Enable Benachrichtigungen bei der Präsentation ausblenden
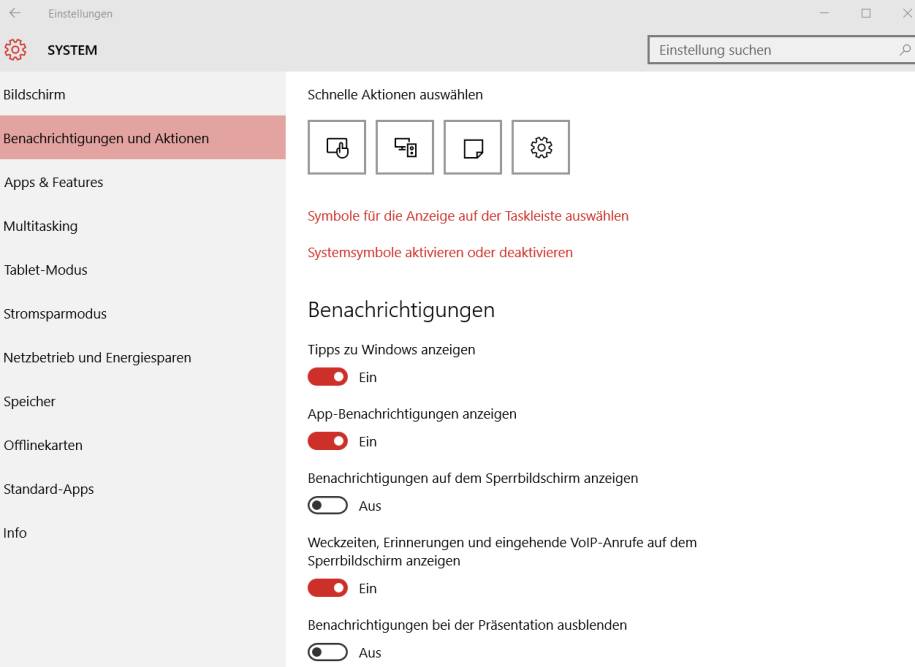This screenshot has width=915, height=667. point(328,652)
